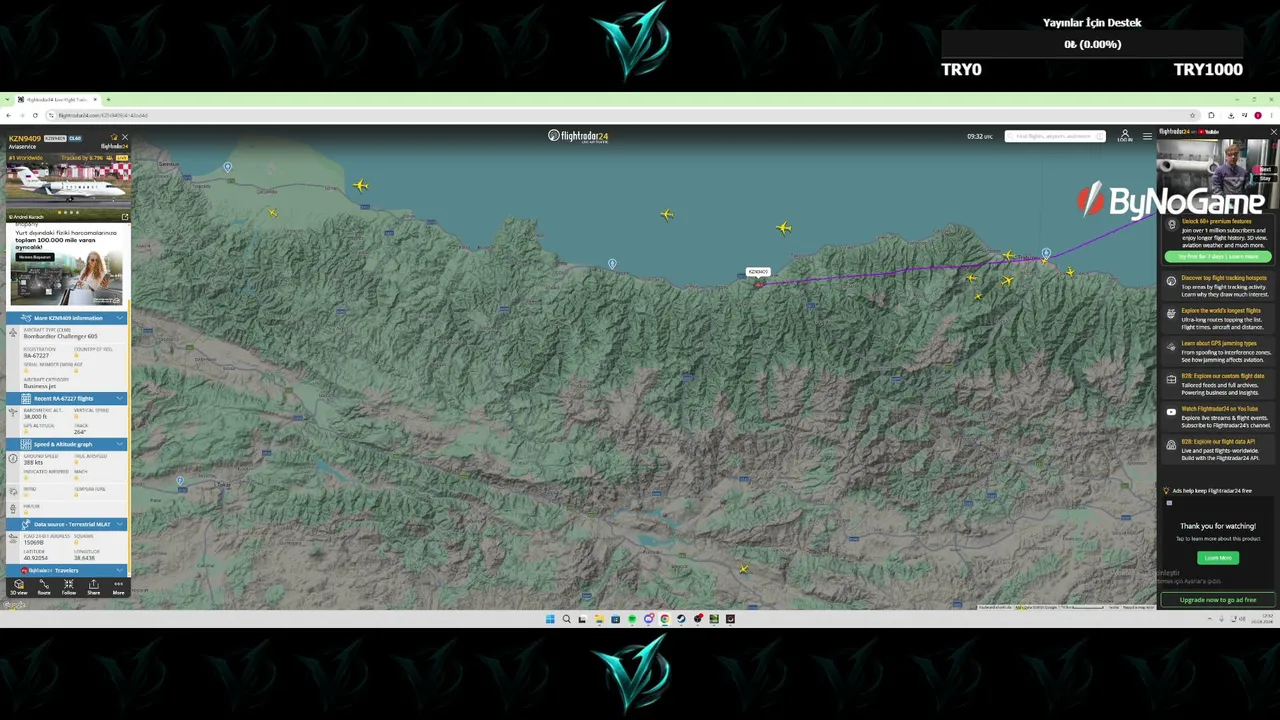Open the Windows Start menu
Viewport: 1280px width, 720px height.
[550, 619]
